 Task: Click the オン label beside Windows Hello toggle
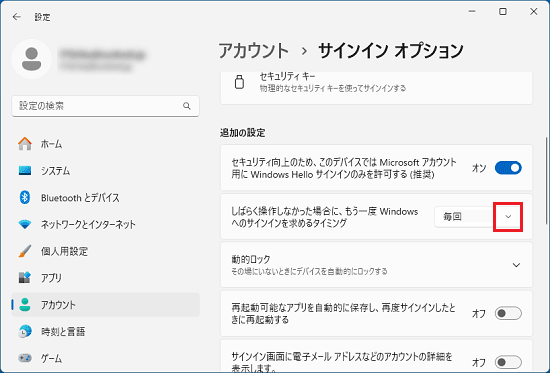point(479,168)
